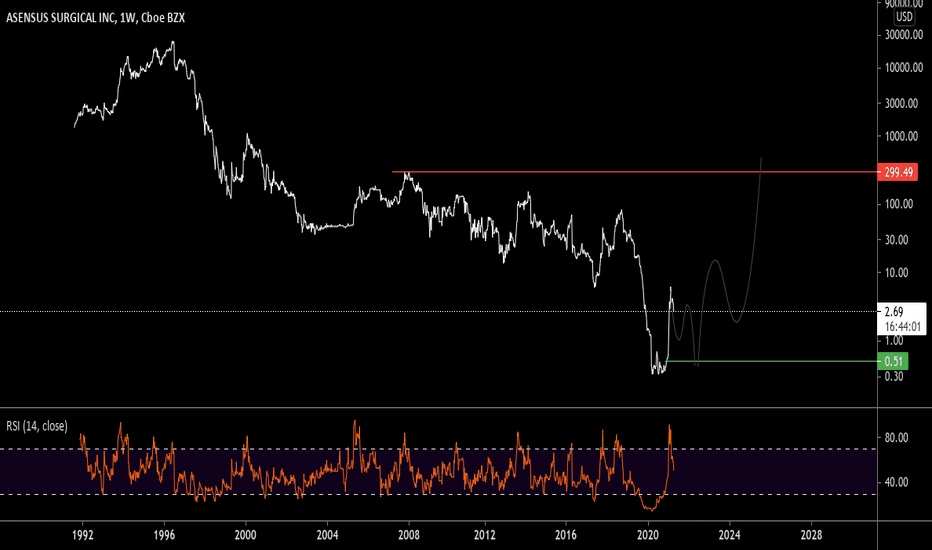932x550 pixels.
Task: Click the 2024 time axis label
Action: [x=729, y=535]
